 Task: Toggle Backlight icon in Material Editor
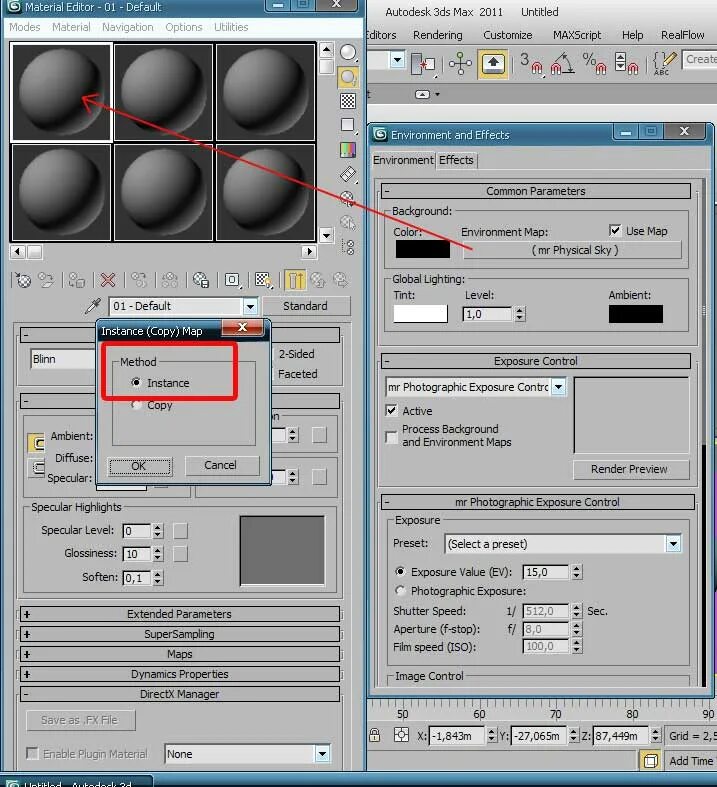[348, 77]
